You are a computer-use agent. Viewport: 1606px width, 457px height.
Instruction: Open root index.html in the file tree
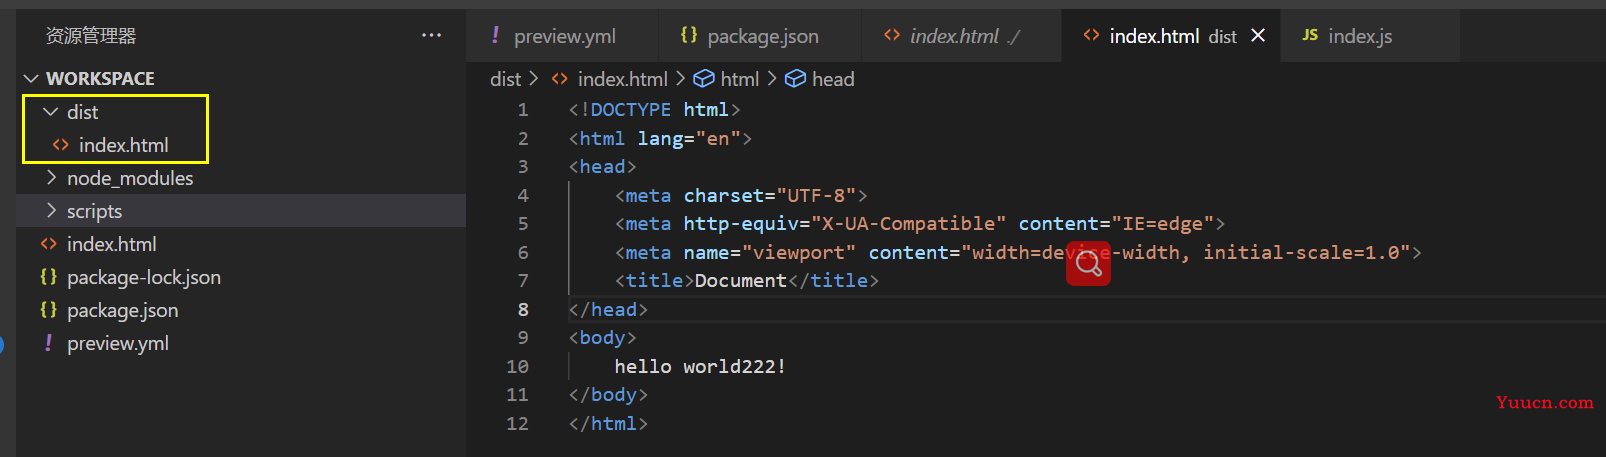coord(112,244)
